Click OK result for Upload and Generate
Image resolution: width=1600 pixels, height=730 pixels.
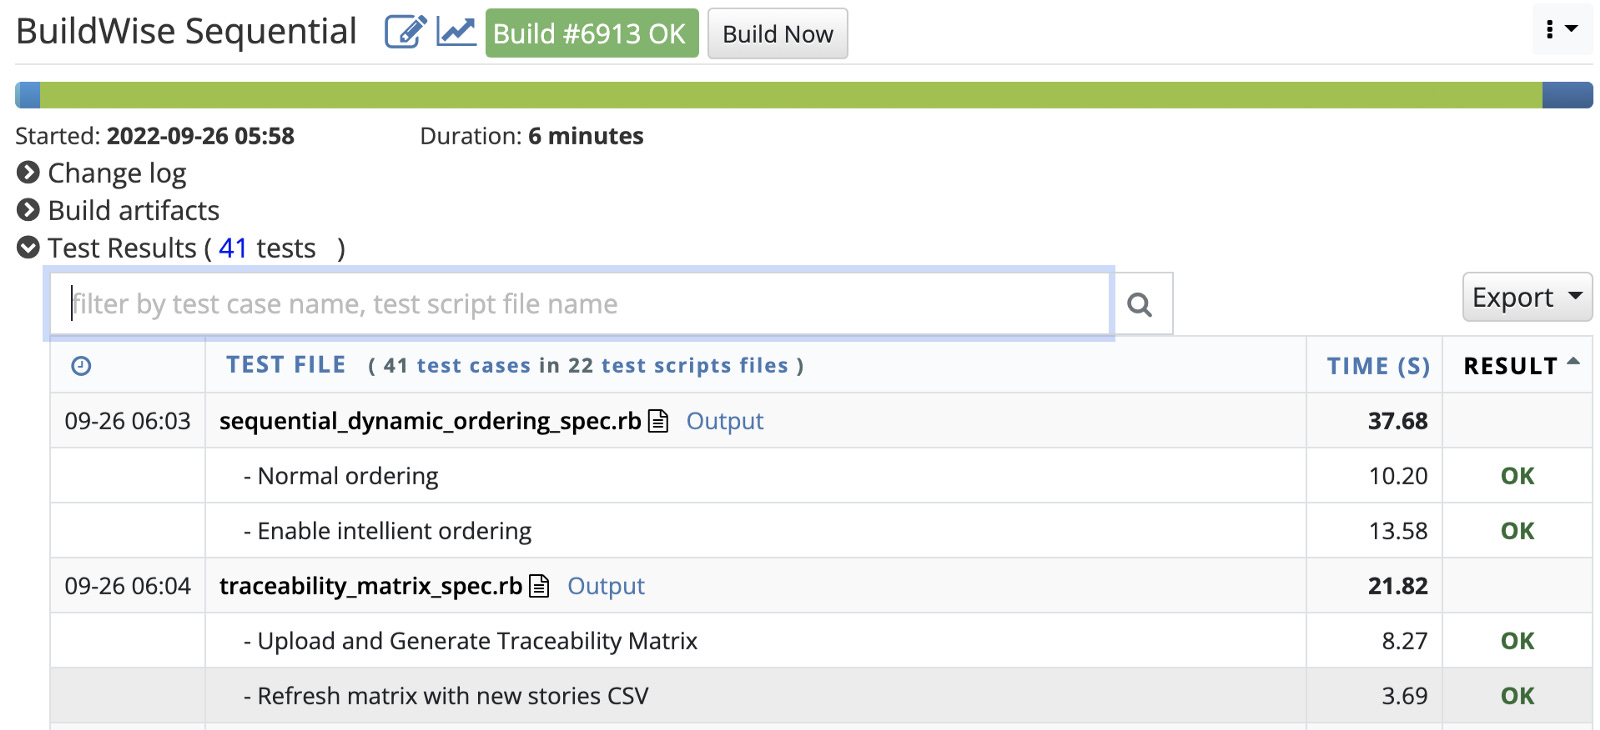coord(1517,641)
